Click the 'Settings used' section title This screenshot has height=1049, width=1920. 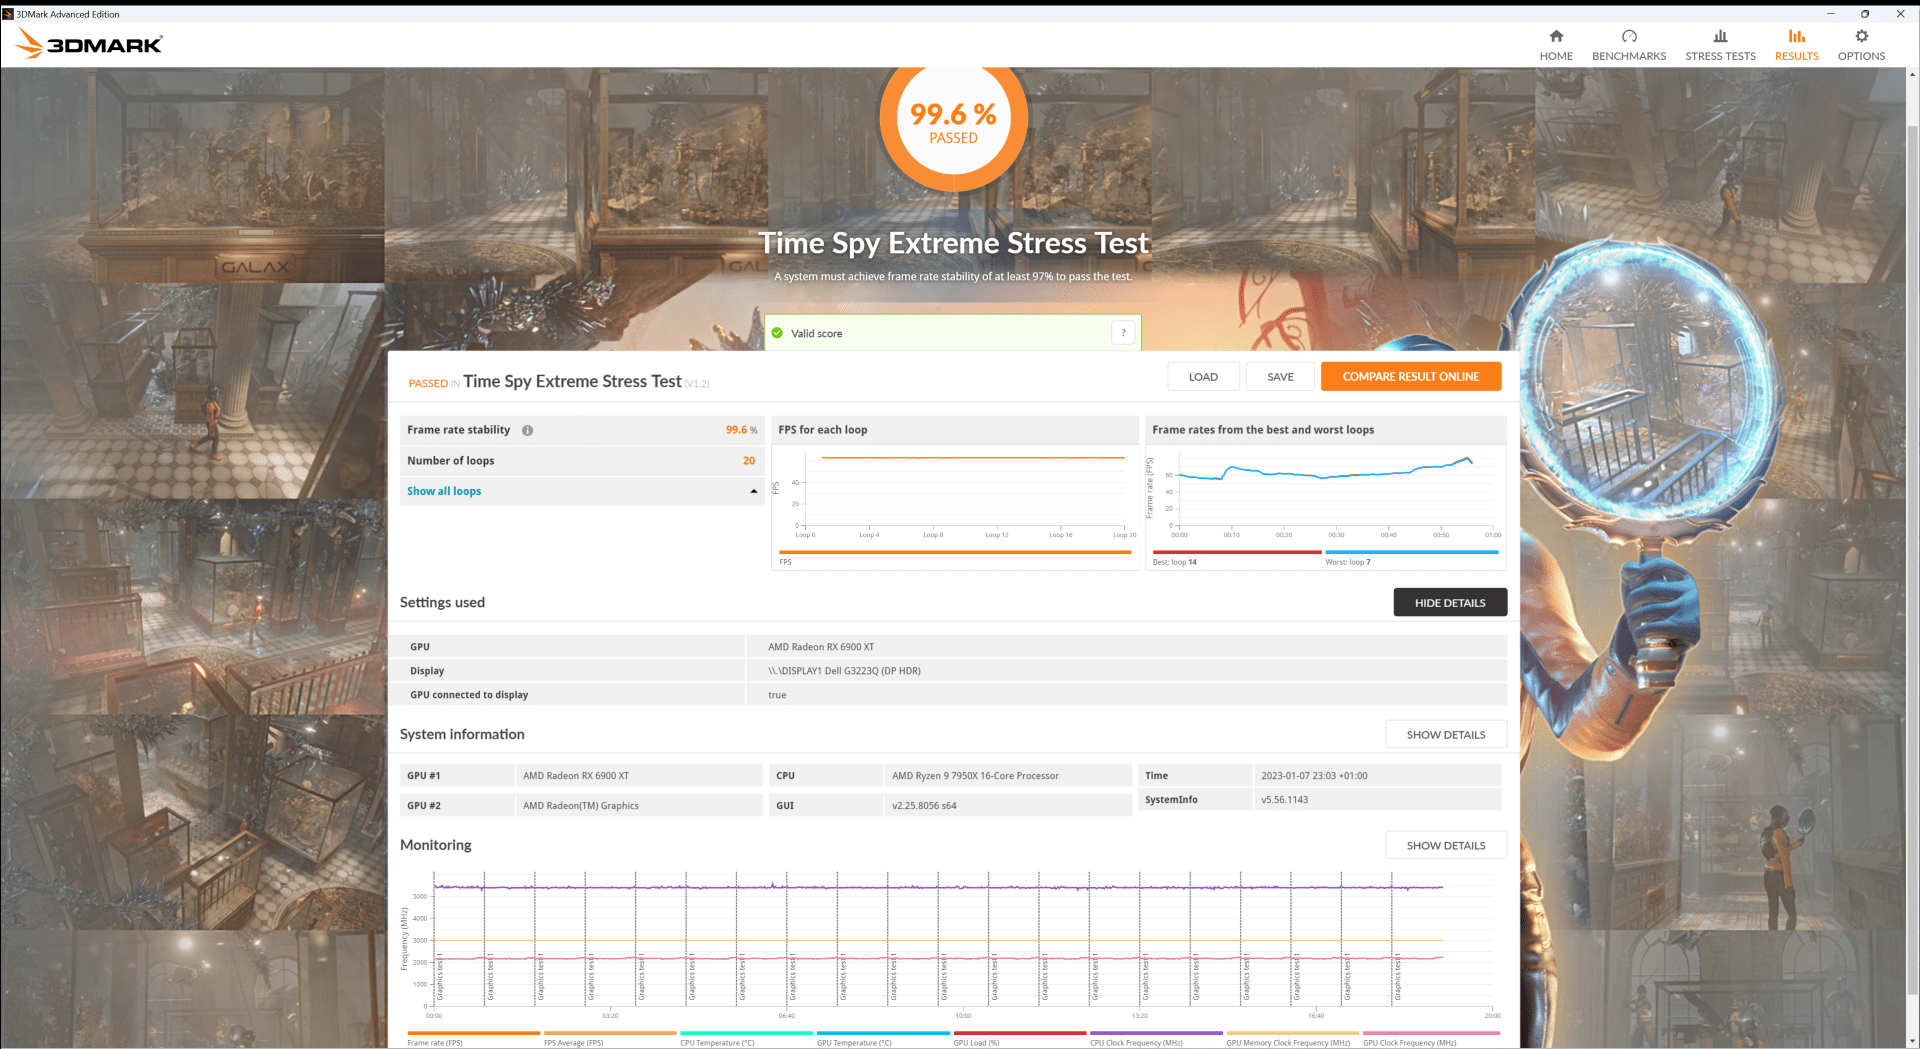442,602
